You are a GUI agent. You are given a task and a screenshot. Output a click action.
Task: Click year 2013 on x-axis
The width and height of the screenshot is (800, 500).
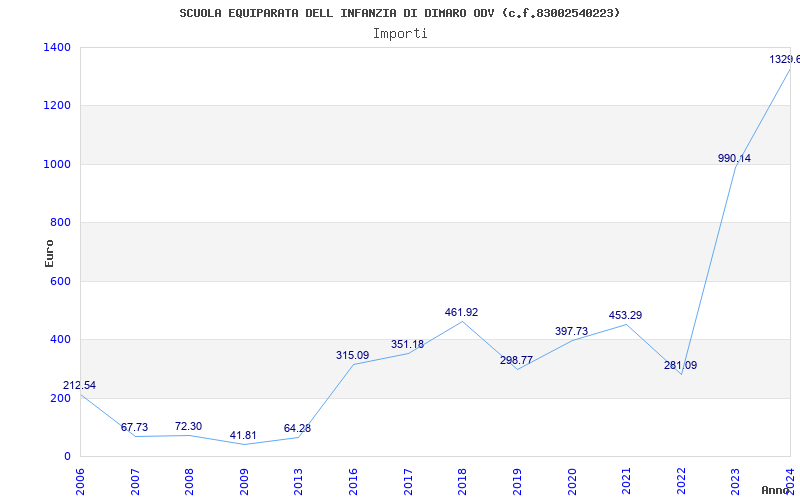click(298, 482)
